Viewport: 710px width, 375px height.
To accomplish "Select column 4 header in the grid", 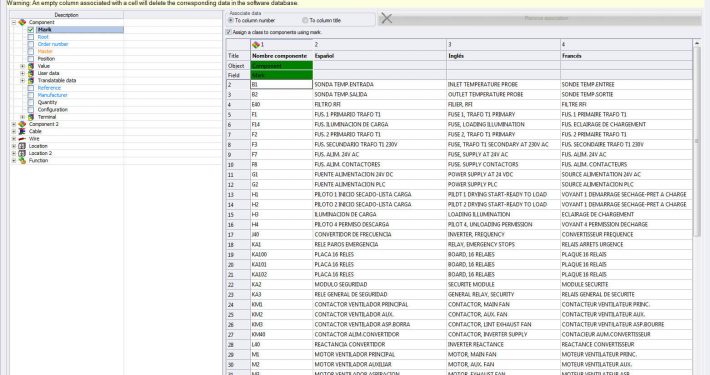I will (626, 44).
